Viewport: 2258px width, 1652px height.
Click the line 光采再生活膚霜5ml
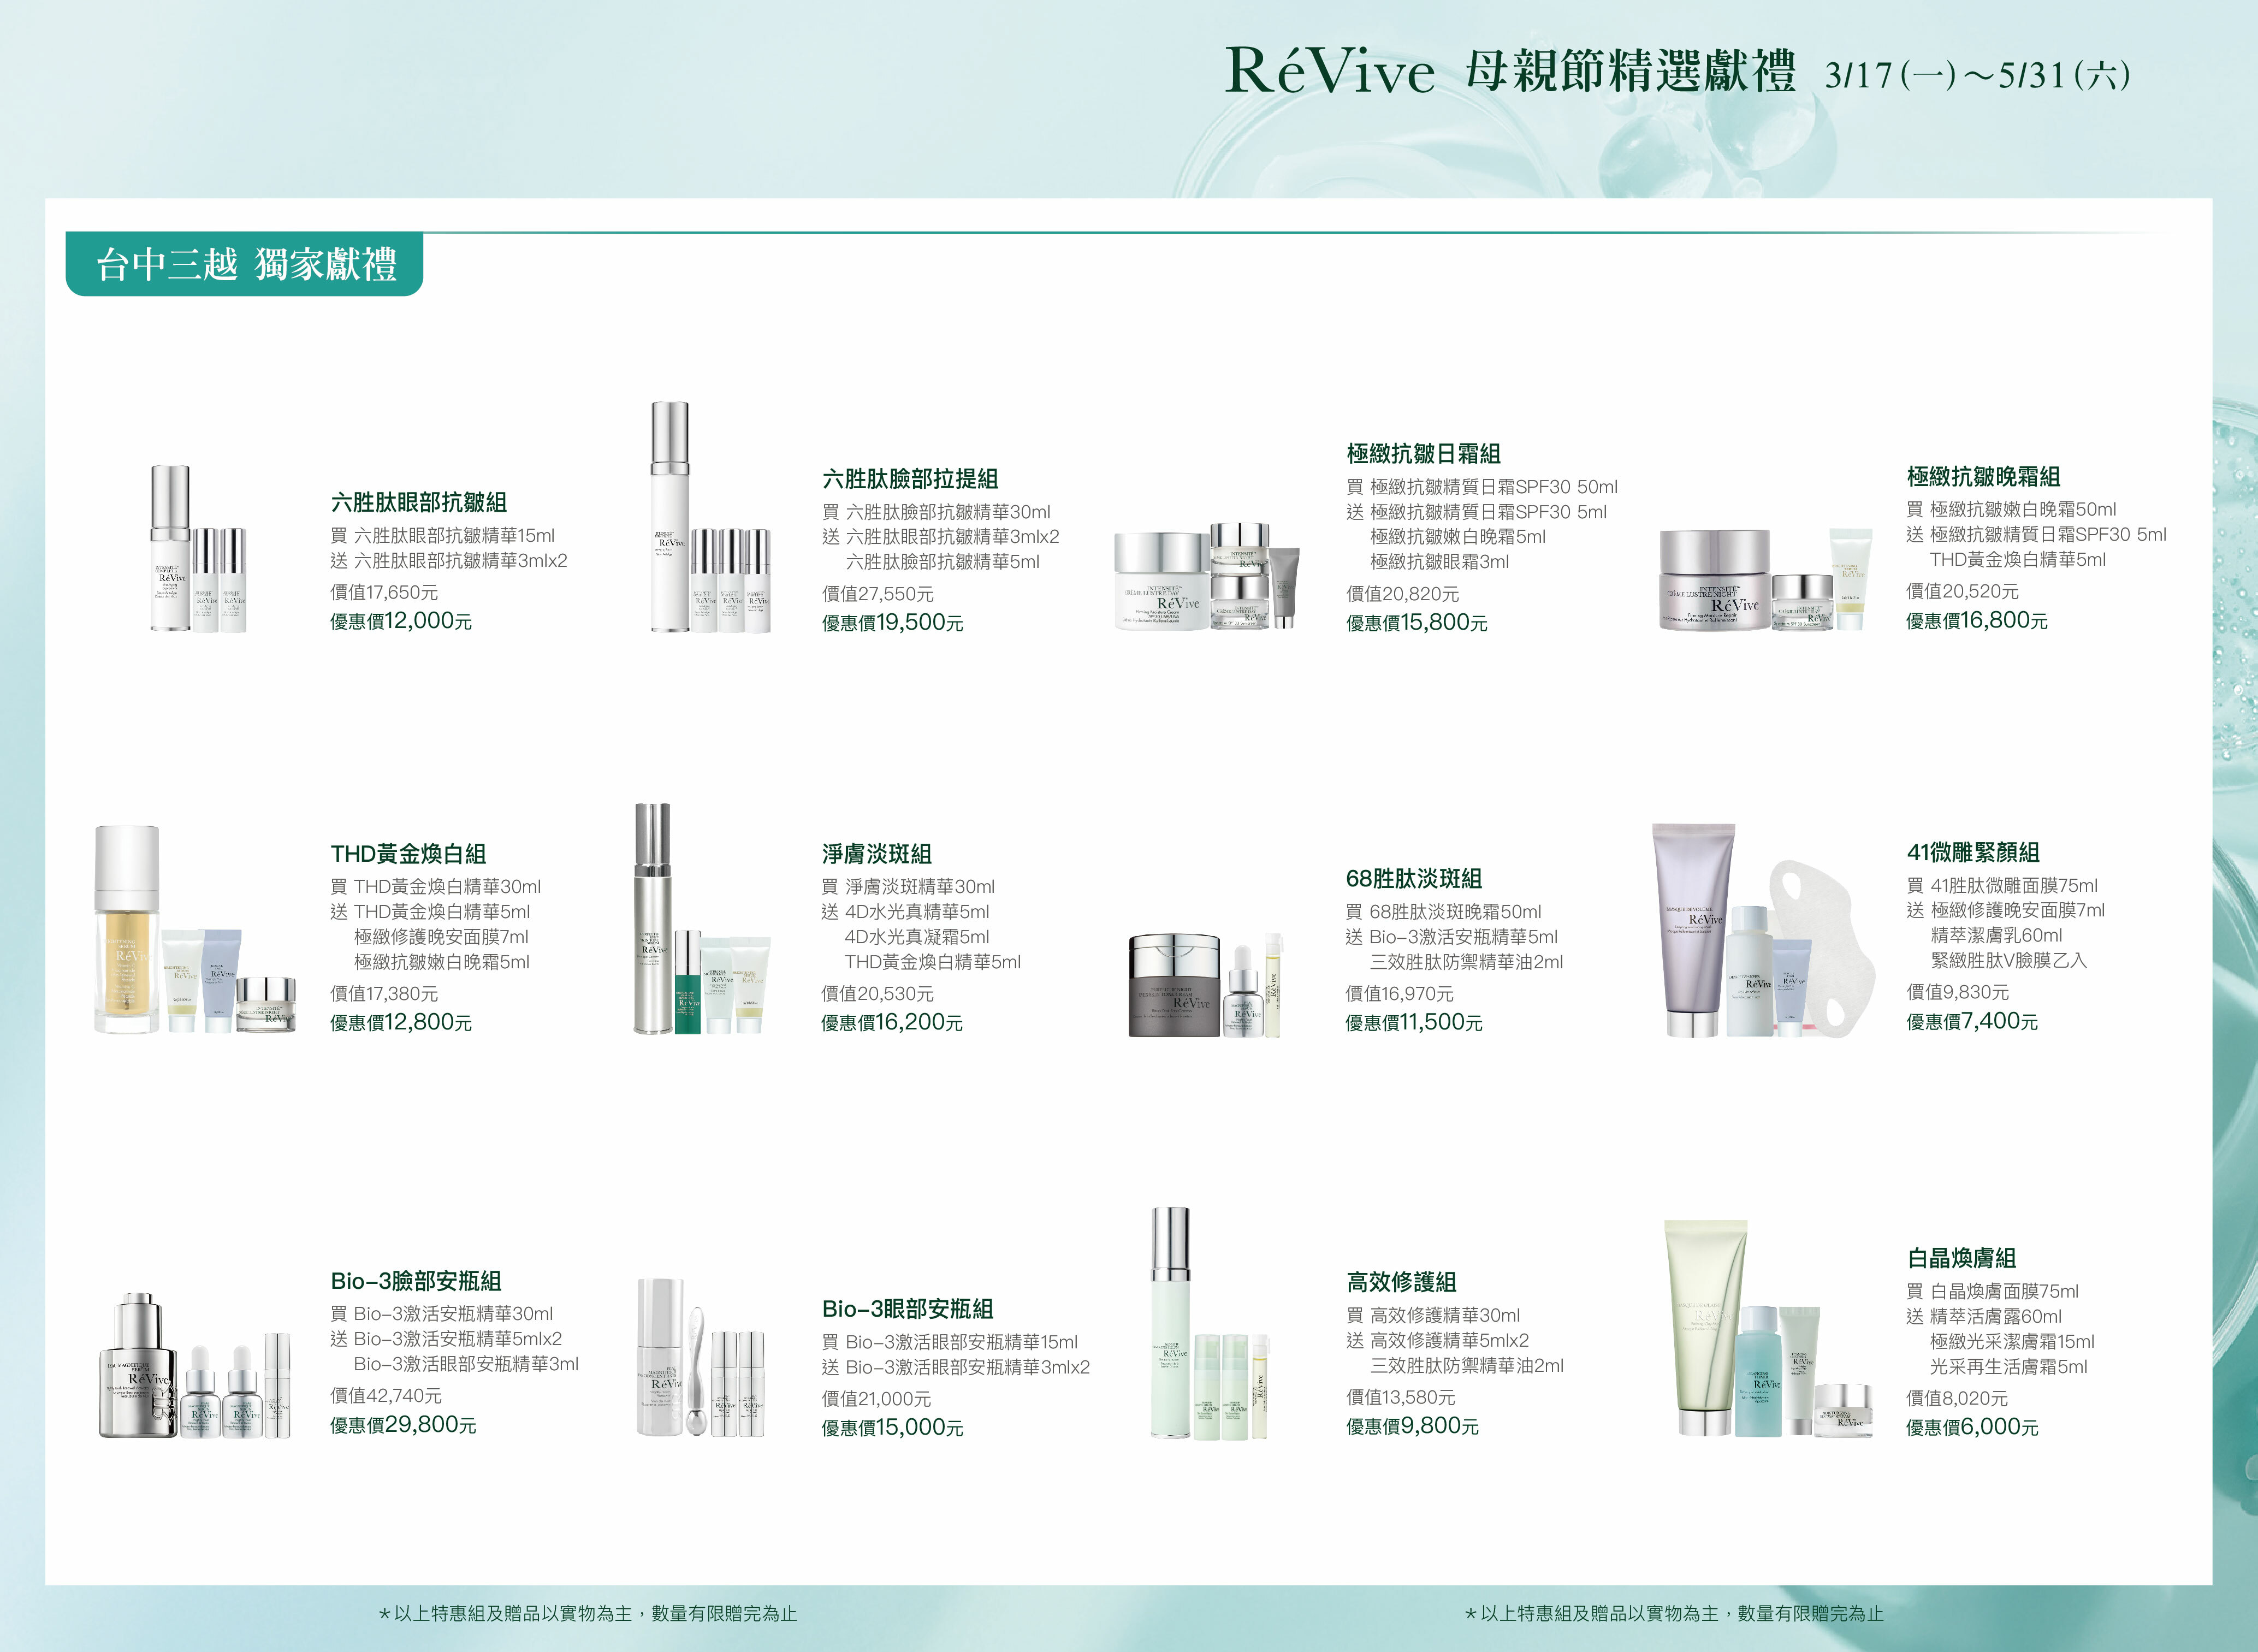(2009, 1367)
